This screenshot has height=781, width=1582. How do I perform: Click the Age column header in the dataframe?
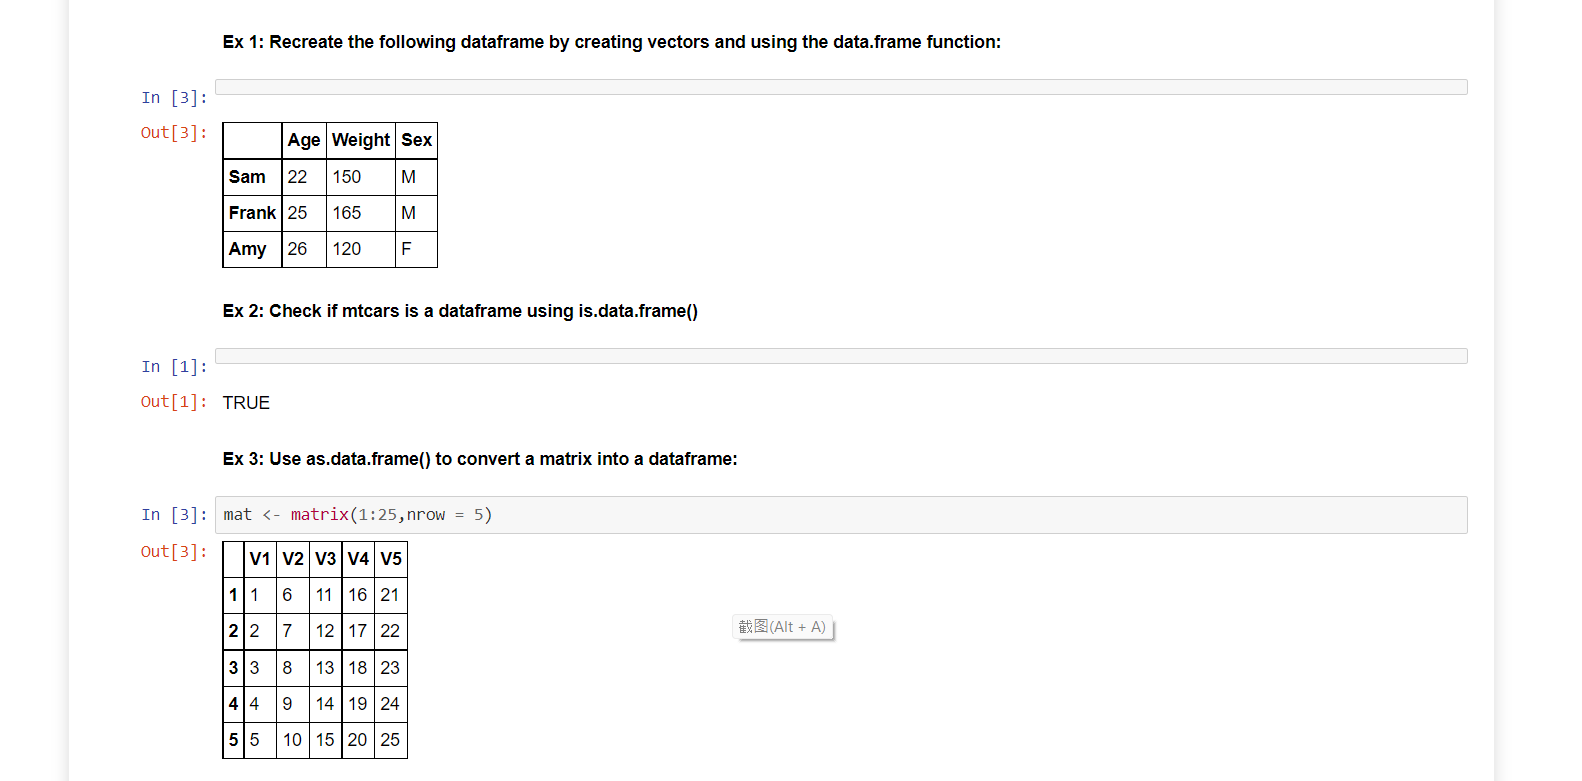click(303, 140)
